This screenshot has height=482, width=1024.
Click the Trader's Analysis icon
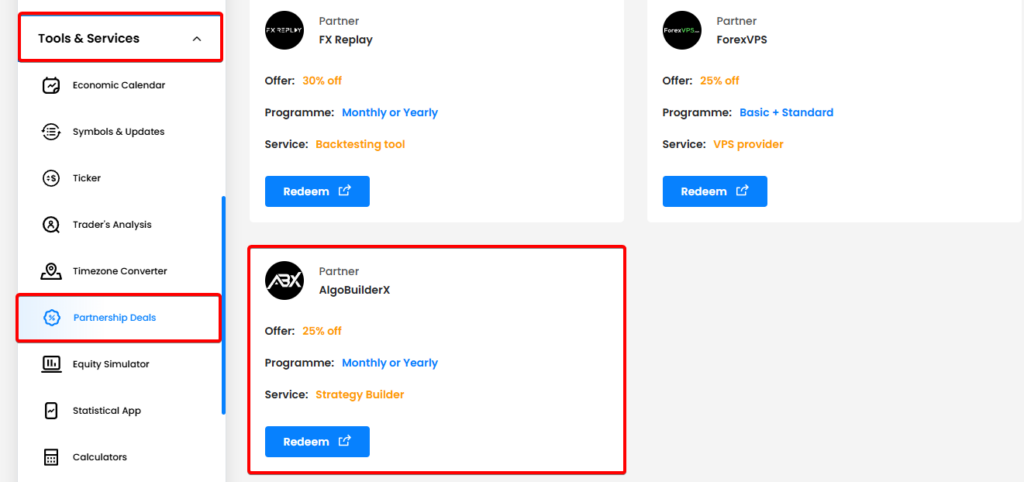point(51,224)
